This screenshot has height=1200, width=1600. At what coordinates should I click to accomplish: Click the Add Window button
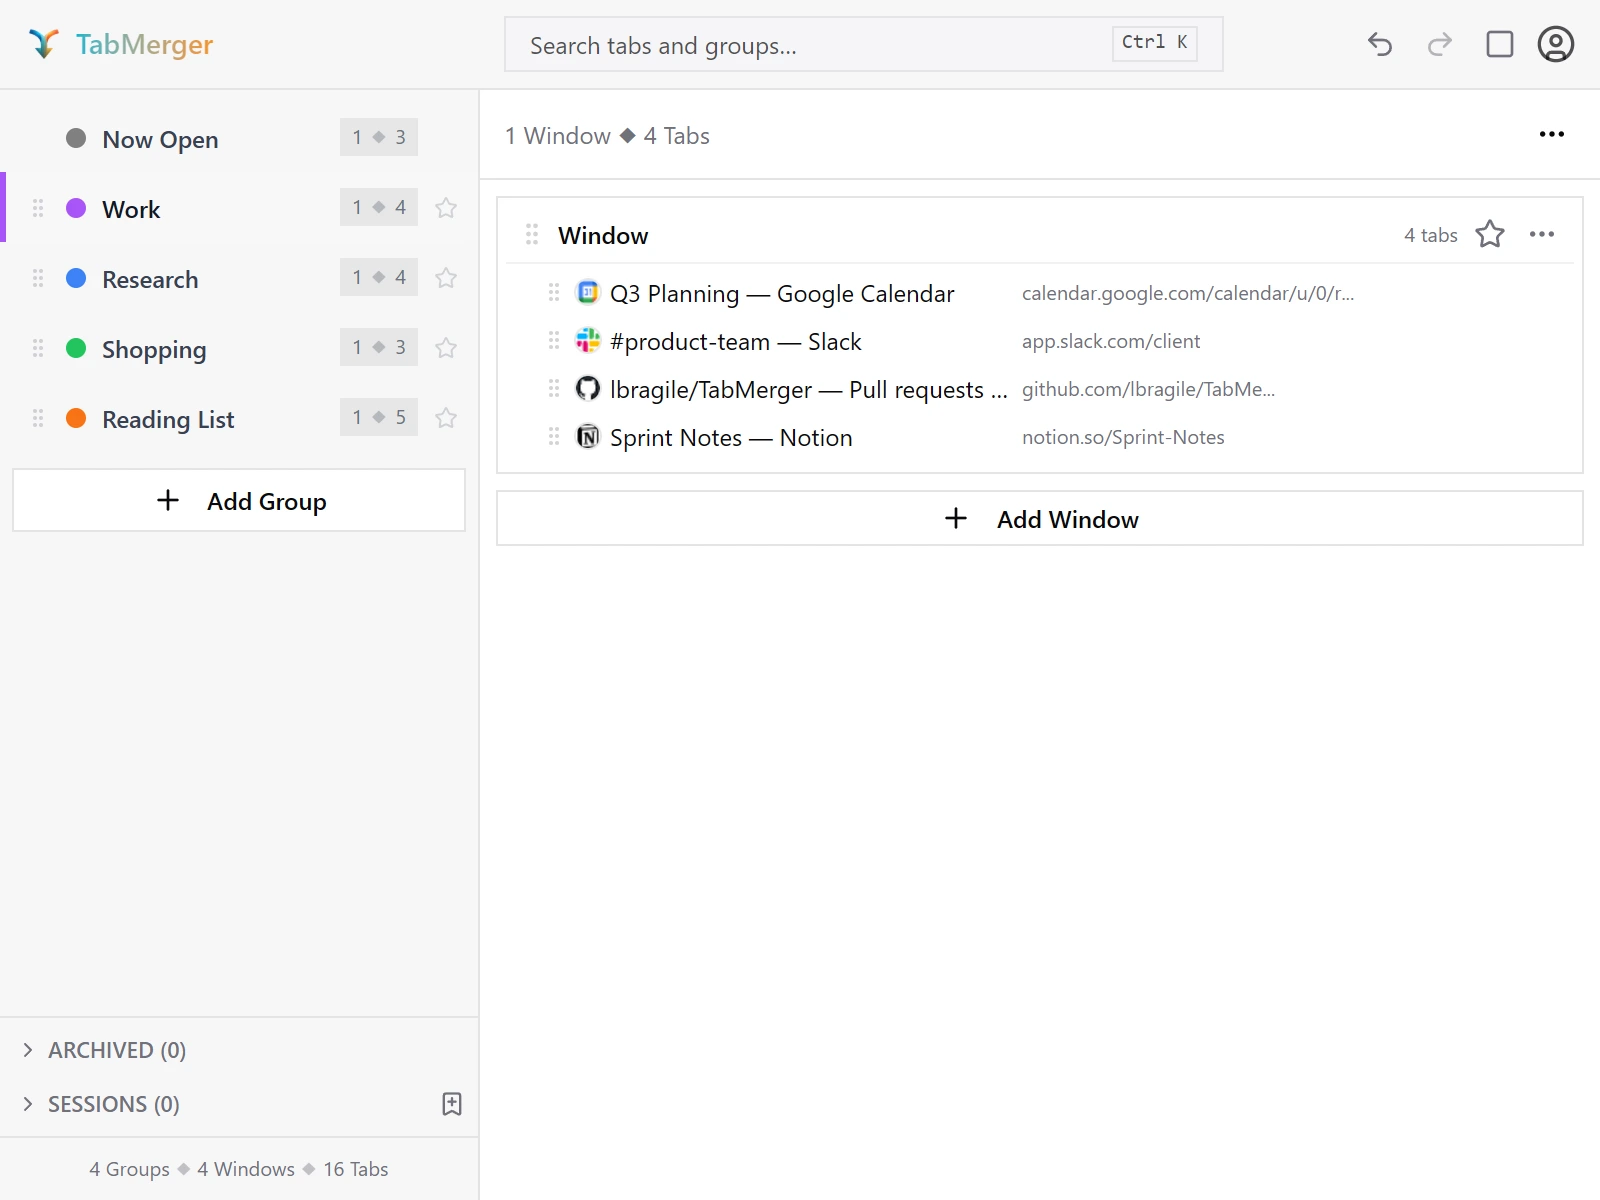coord(1040,518)
